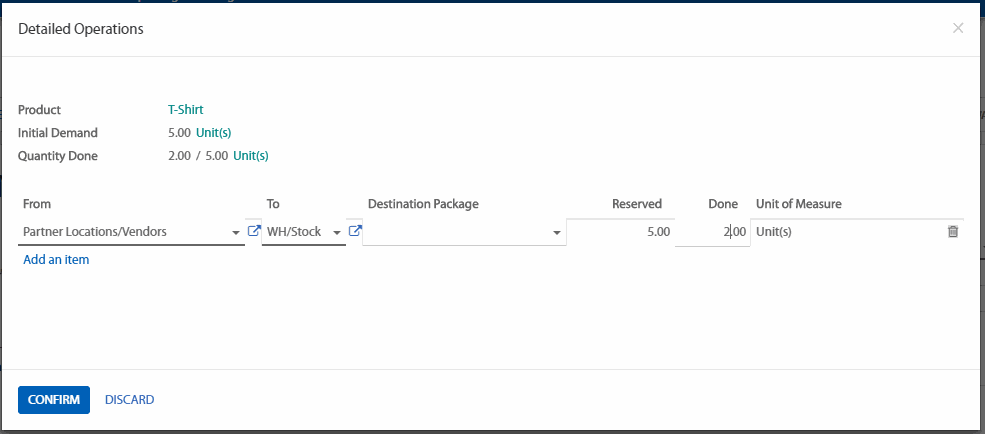Sort by the Reserved column header
The width and height of the screenshot is (985, 434).
pyautogui.click(x=637, y=204)
